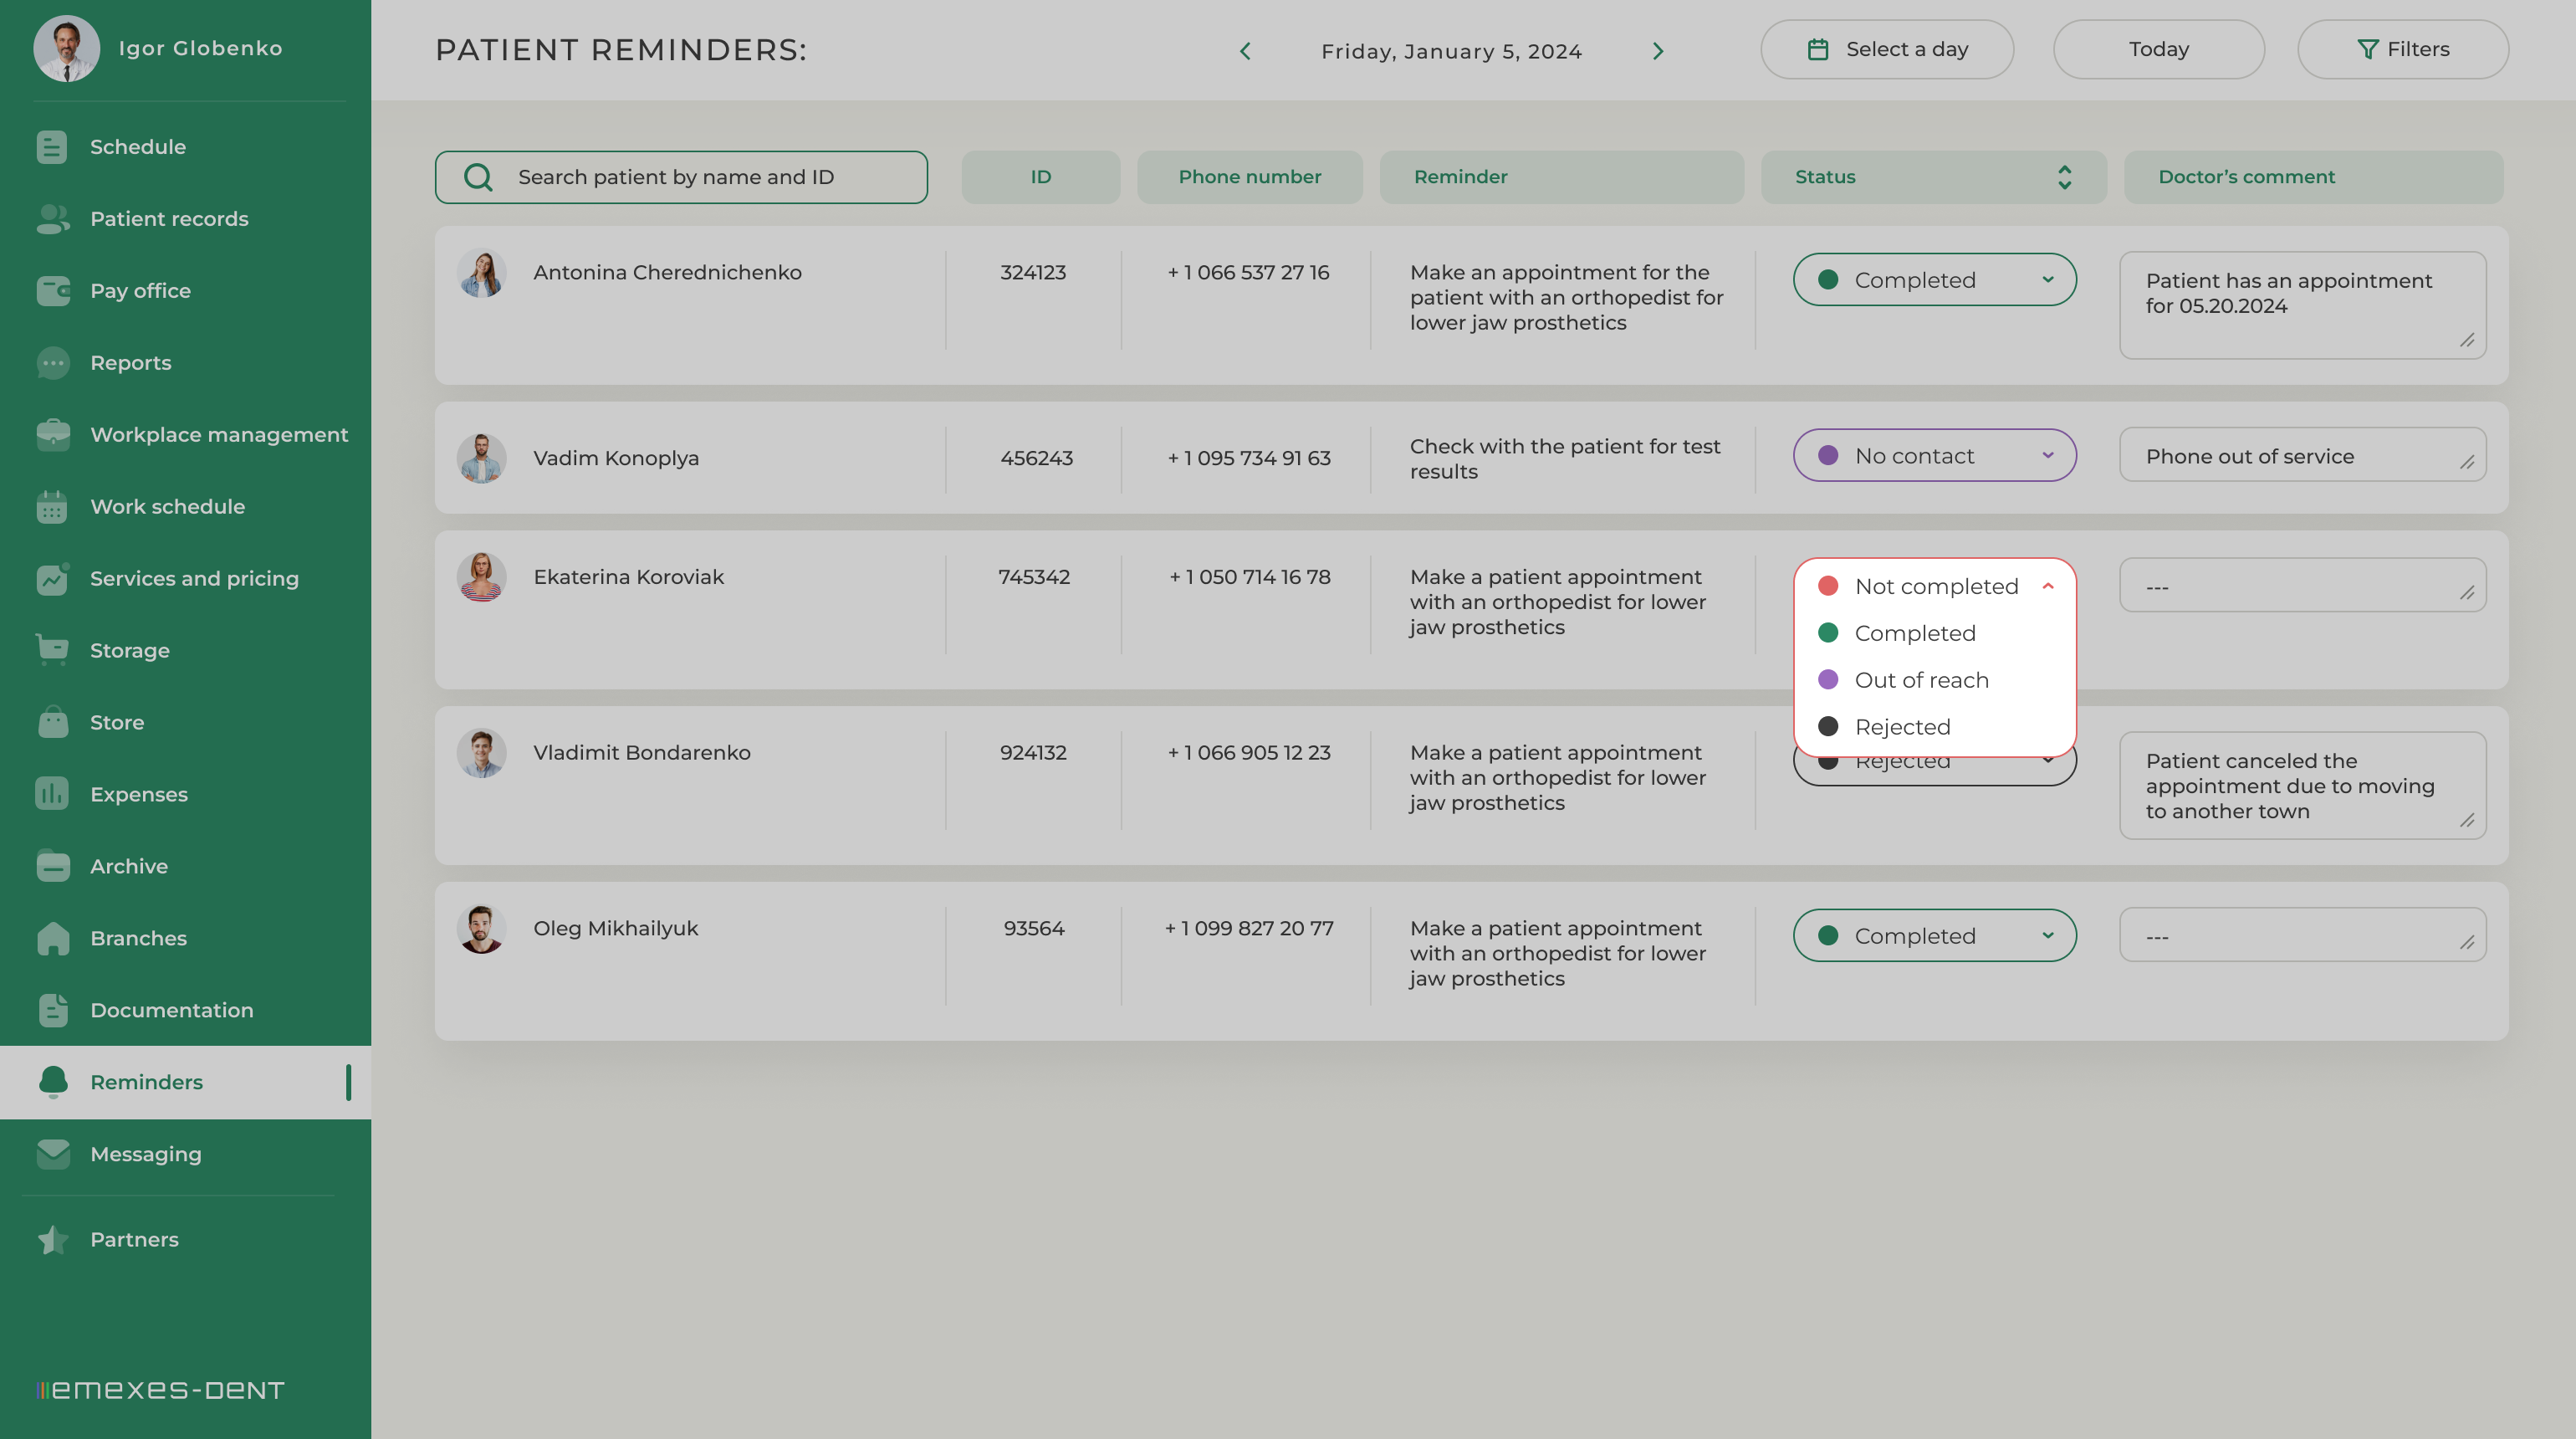Click Vadim Konoplya's avatar photo
The image size is (2576, 1439).
tap(482, 458)
